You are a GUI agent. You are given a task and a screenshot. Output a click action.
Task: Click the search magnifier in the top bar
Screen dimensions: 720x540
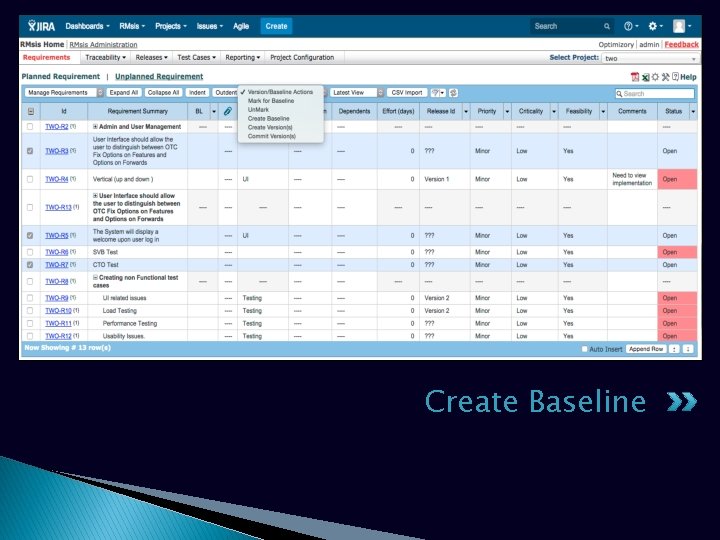(x=607, y=27)
